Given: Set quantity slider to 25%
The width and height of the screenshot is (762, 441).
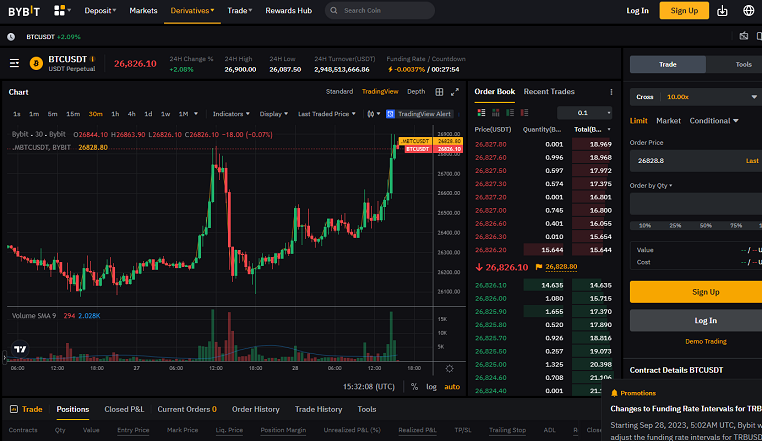Looking at the screenshot, I should click(675, 226).
